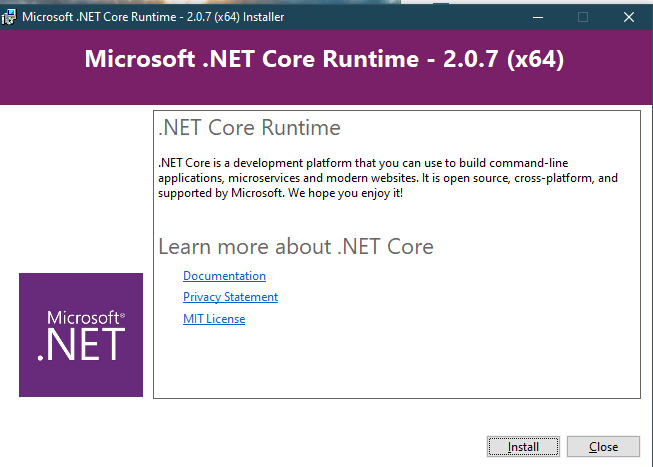Viewport: 653px width, 467px height.
Task: Close the installer window with X
Action: tap(629, 17)
